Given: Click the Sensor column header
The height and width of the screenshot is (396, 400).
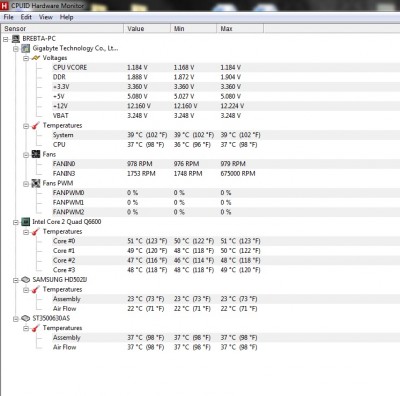Looking at the screenshot, I should click(x=62, y=29).
